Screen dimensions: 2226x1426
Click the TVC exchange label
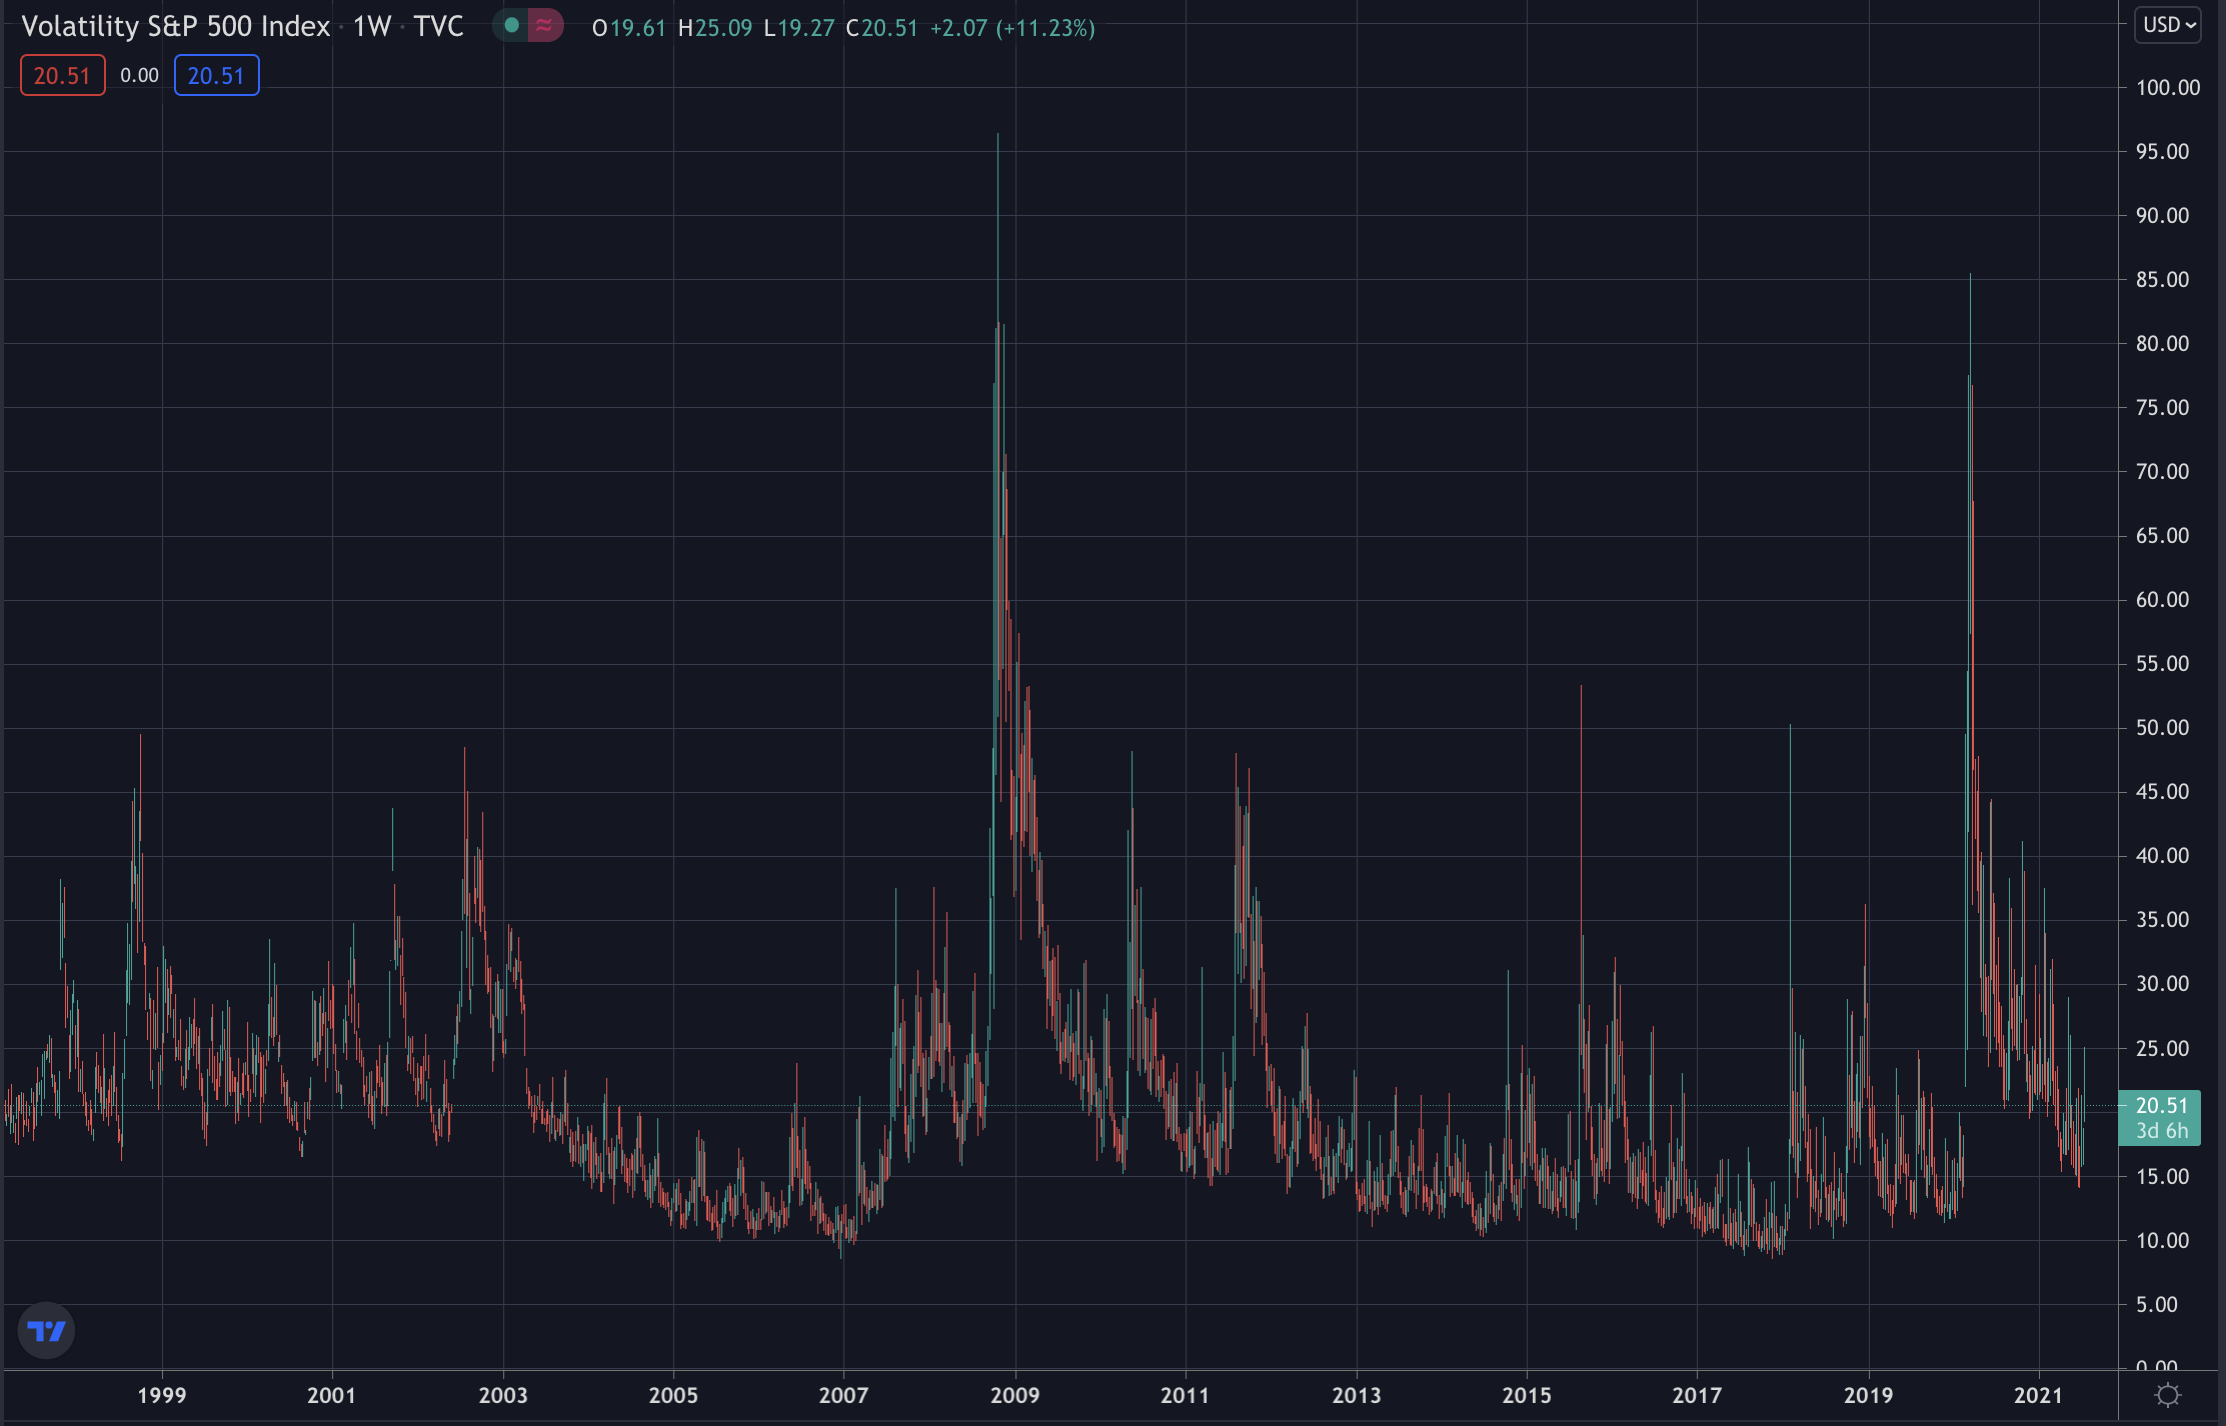click(x=438, y=27)
